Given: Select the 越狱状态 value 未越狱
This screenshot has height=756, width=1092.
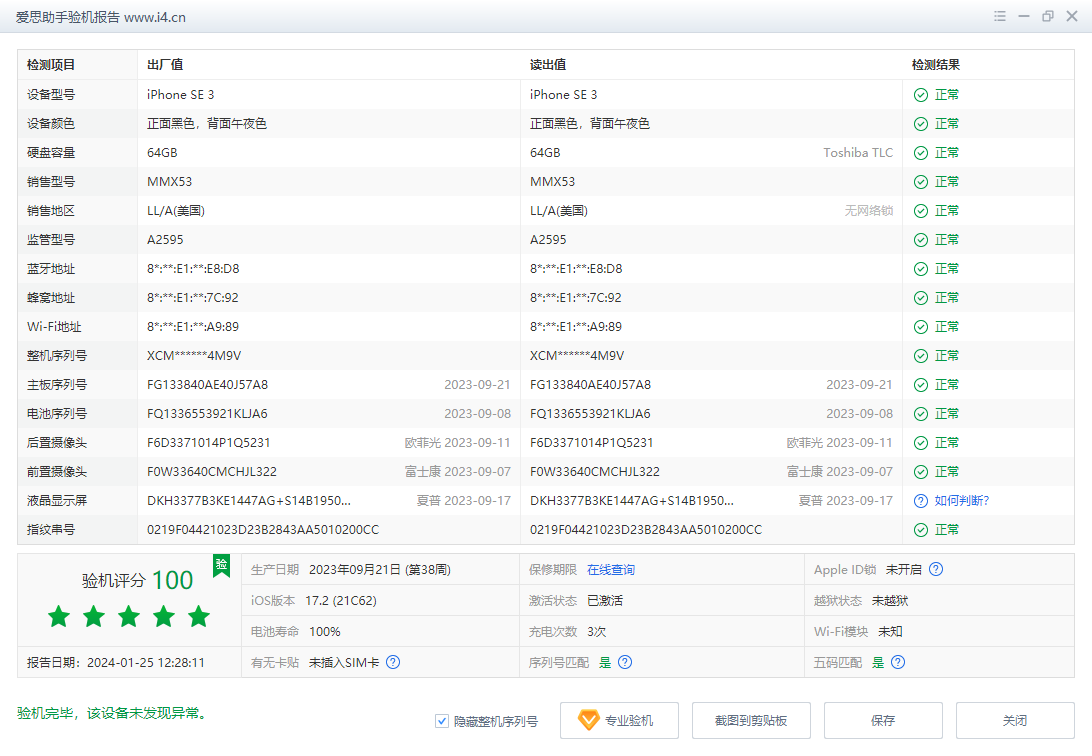Looking at the screenshot, I should pyautogui.click(x=890, y=601).
